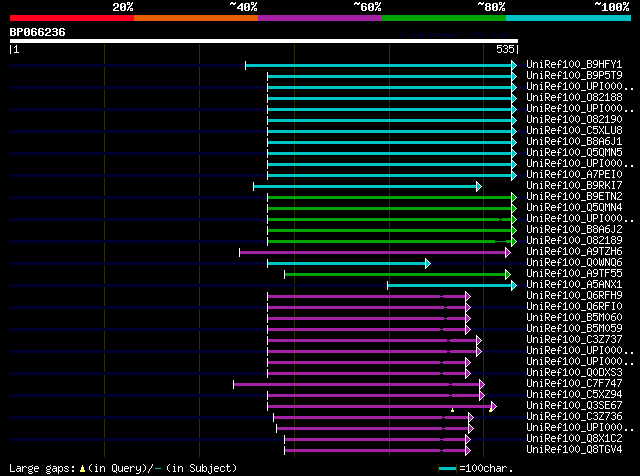Image resolution: width=640 pixels, height=476 pixels.
Task: Select the UniRef100_B8A6J2 label
Action: pos(574,230)
